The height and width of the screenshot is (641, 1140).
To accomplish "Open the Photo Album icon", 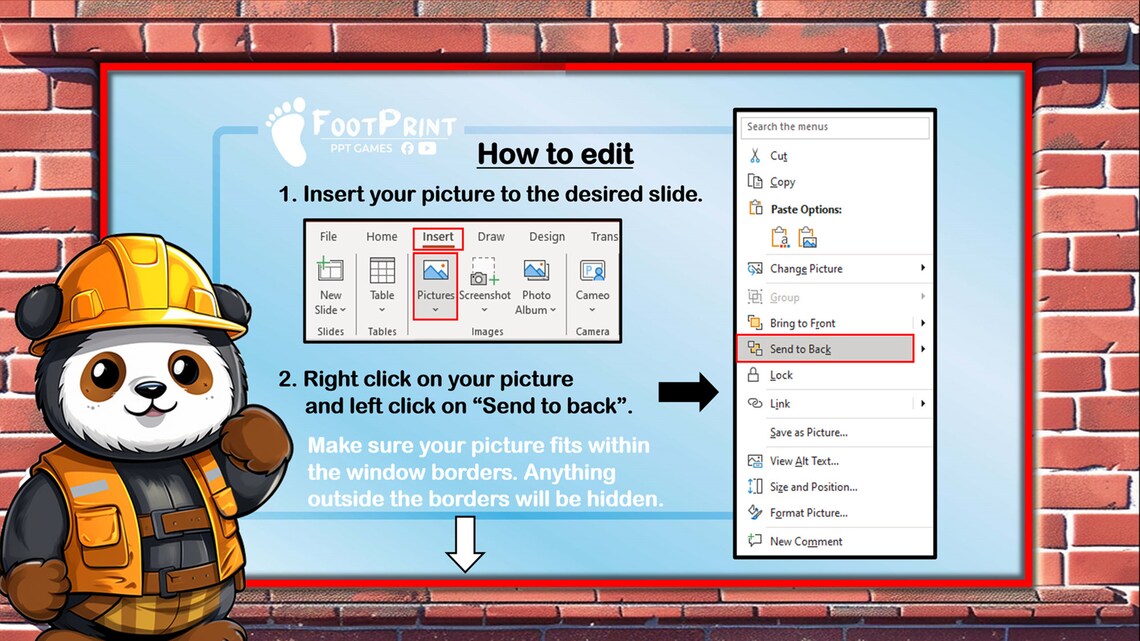I will coord(535,269).
